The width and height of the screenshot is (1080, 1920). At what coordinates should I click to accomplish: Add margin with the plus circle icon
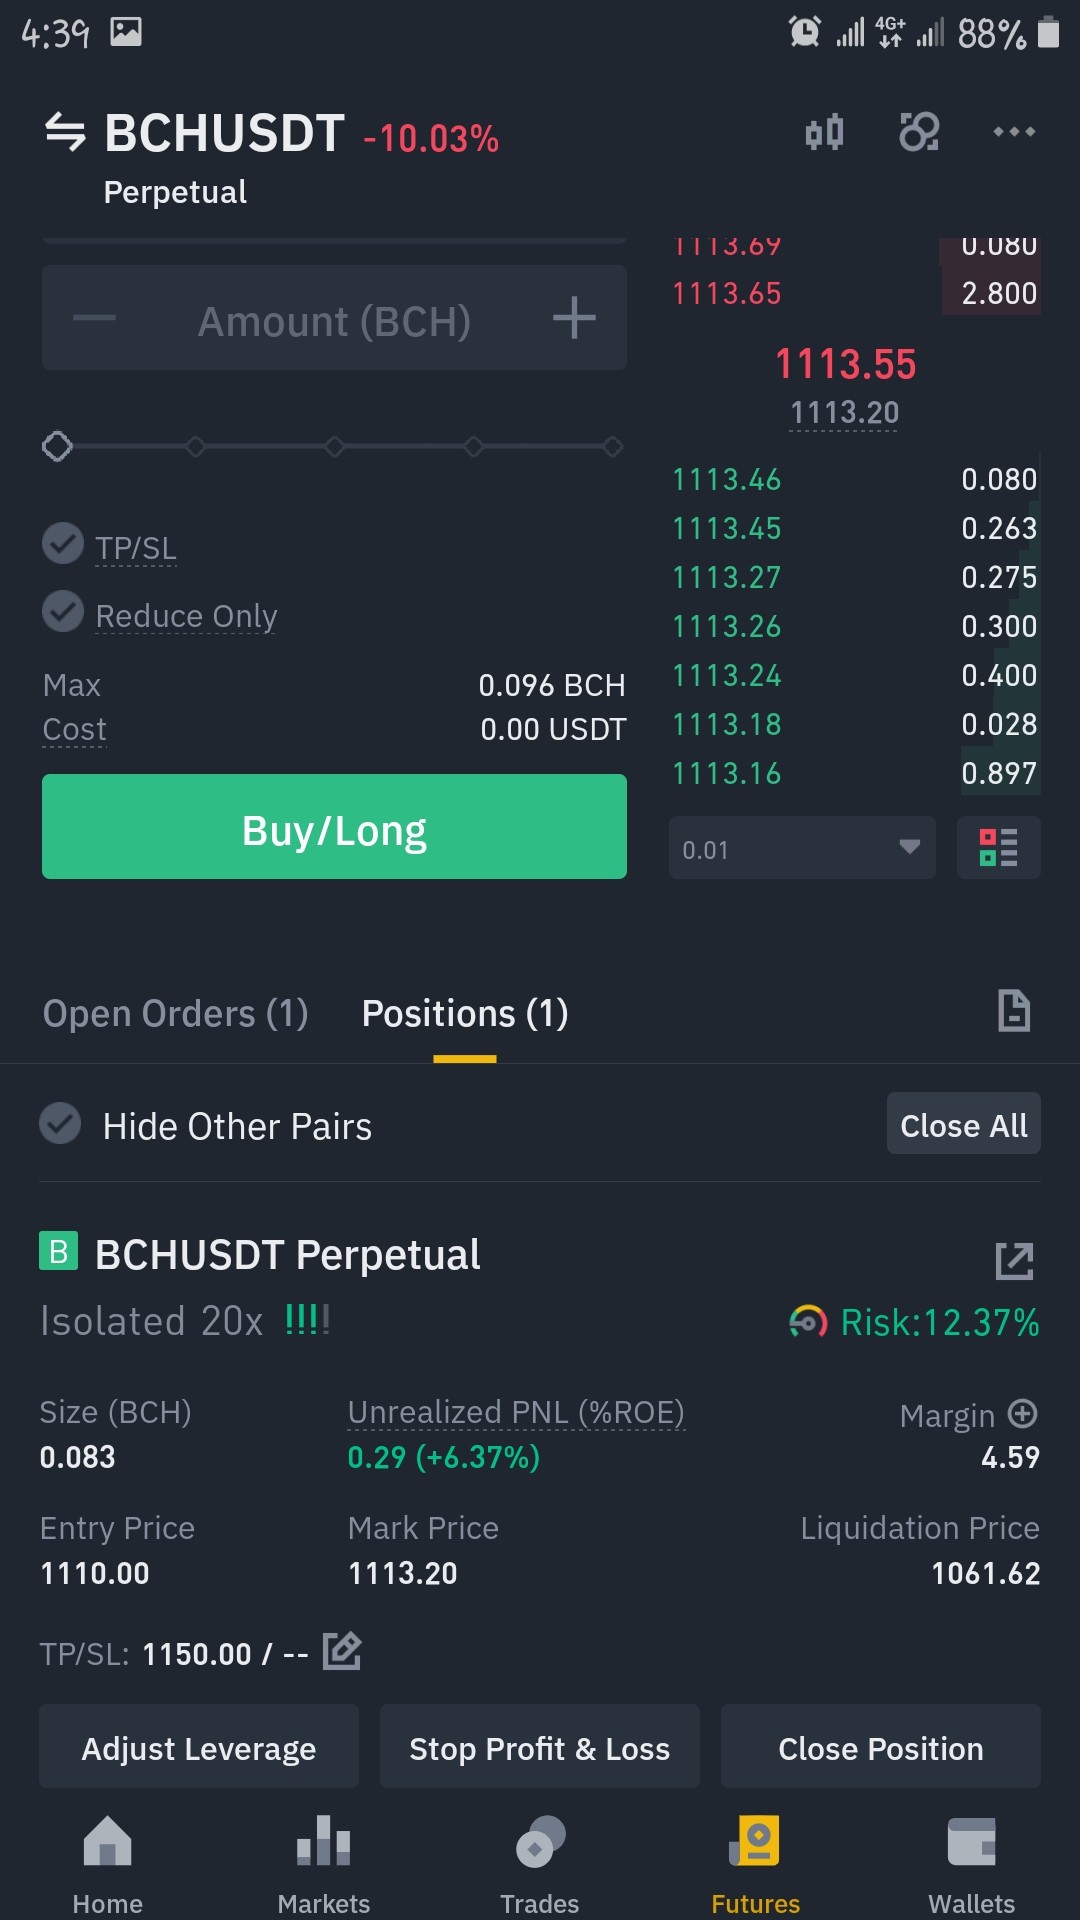pos(1022,1414)
